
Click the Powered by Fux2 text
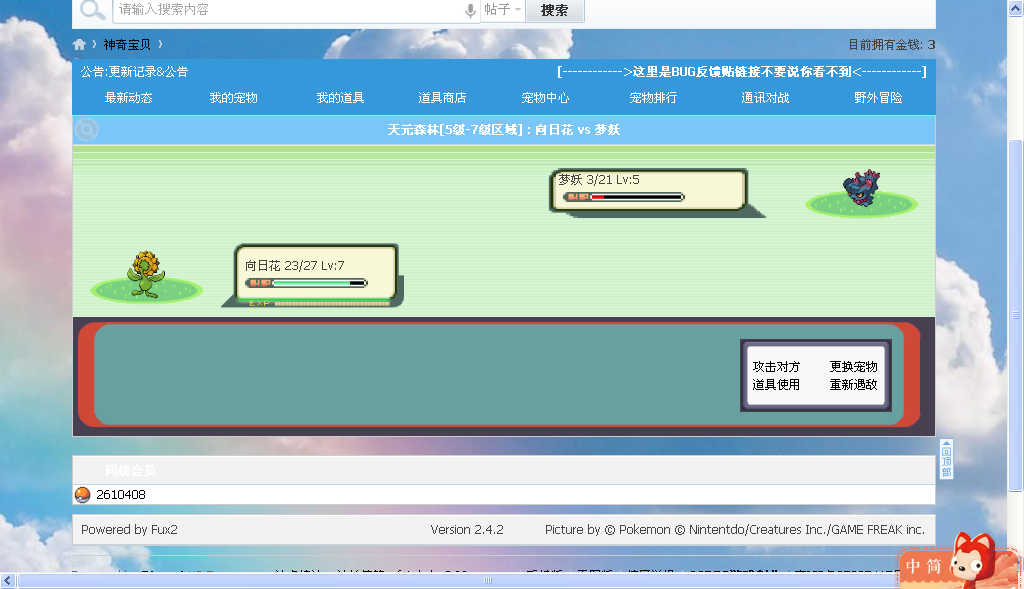[129, 530]
